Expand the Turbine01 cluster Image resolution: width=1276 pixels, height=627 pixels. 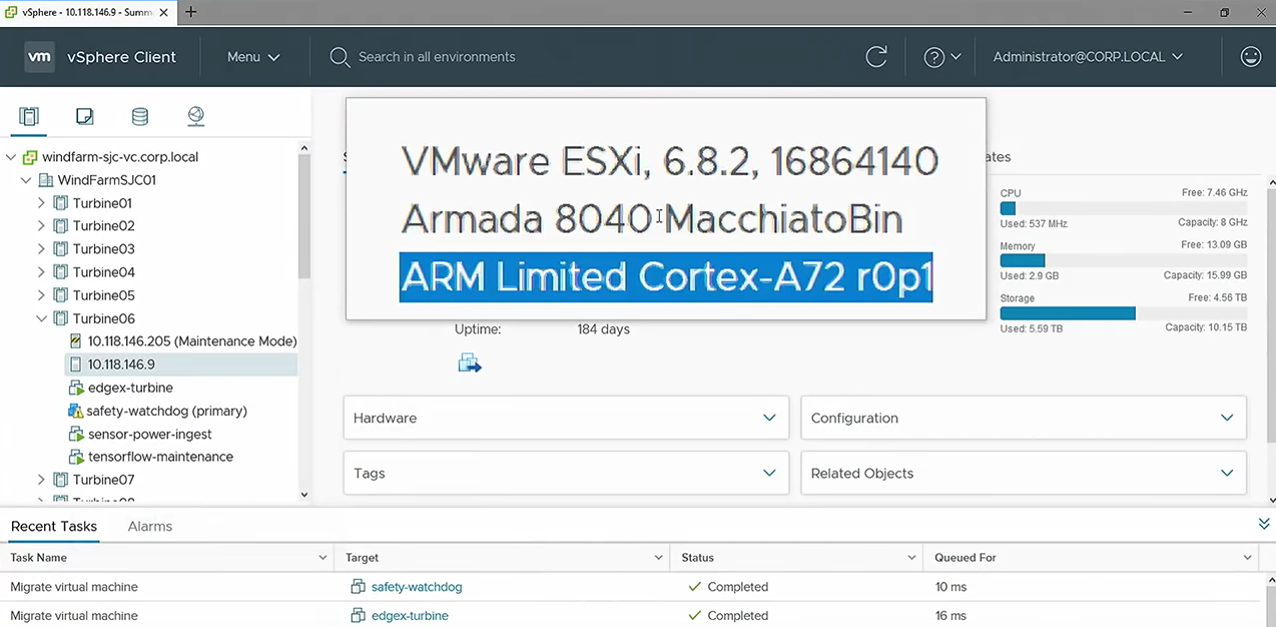41,203
